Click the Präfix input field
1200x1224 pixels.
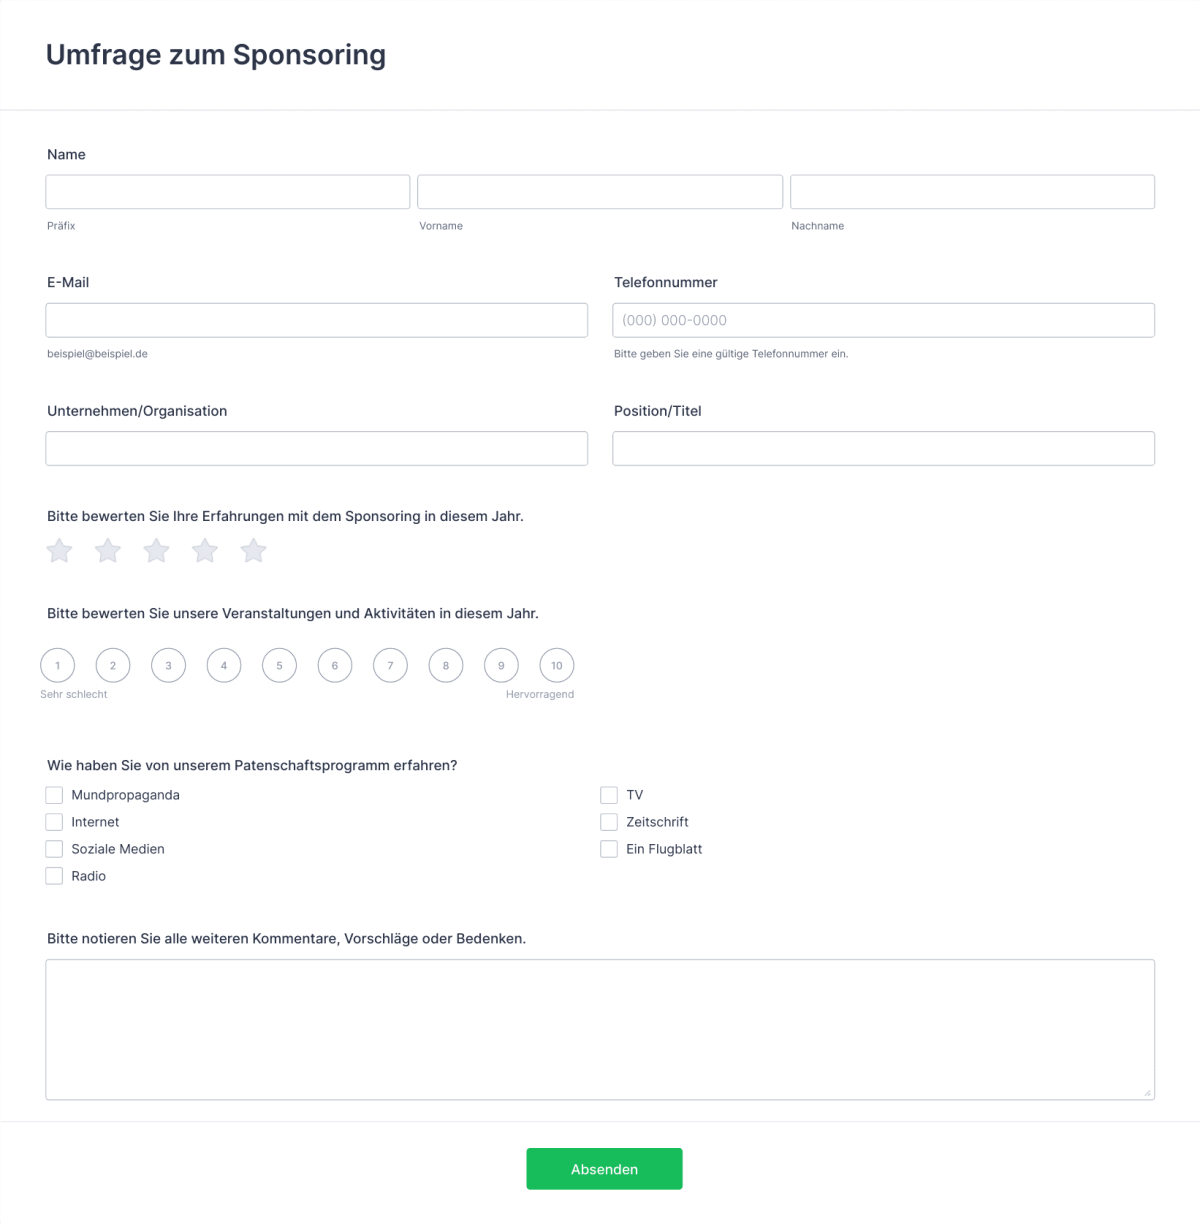[x=227, y=191]
